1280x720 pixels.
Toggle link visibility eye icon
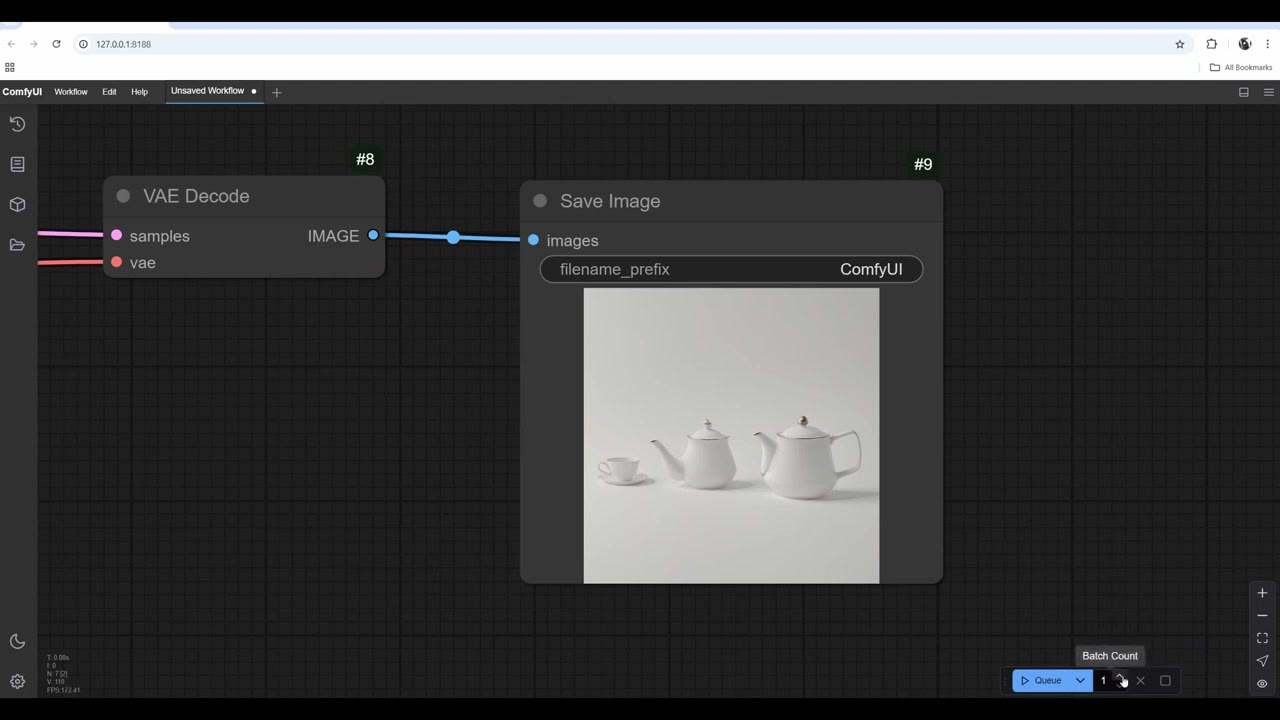1262,684
